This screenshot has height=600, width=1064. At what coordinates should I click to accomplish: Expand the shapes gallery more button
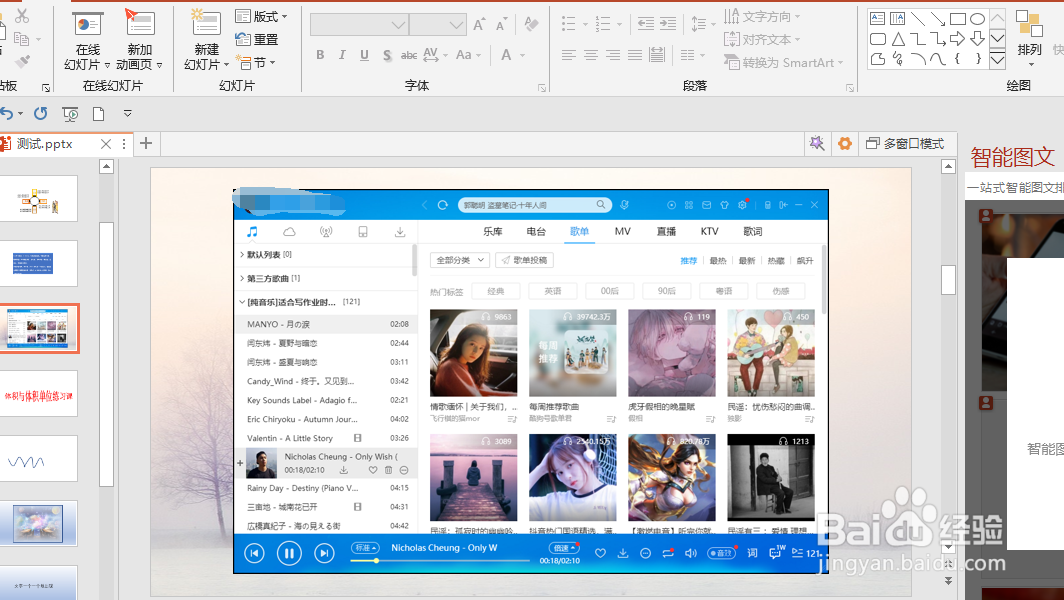[997, 60]
